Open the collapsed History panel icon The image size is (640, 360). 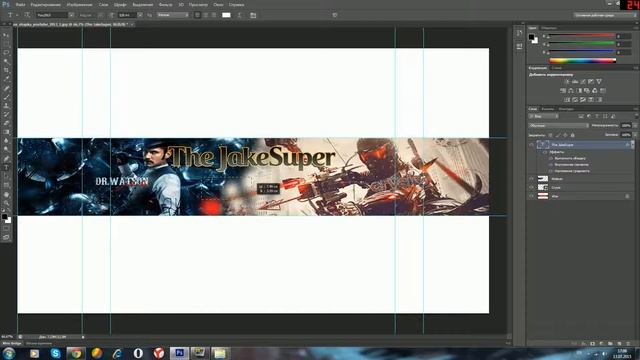click(x=519, y=33)
